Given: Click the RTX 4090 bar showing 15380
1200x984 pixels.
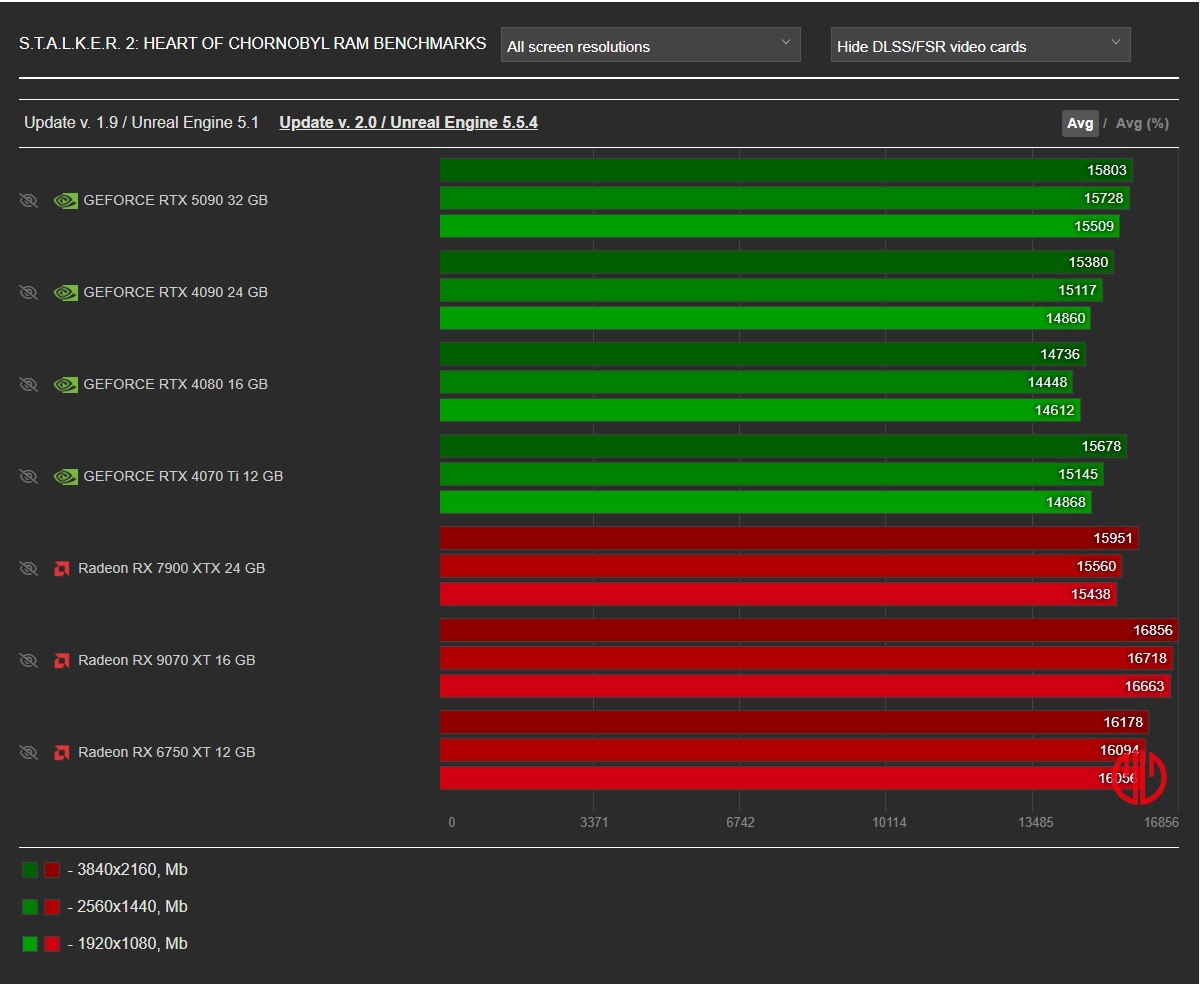Looking at the screenshot, I should (x=776, y=262).
